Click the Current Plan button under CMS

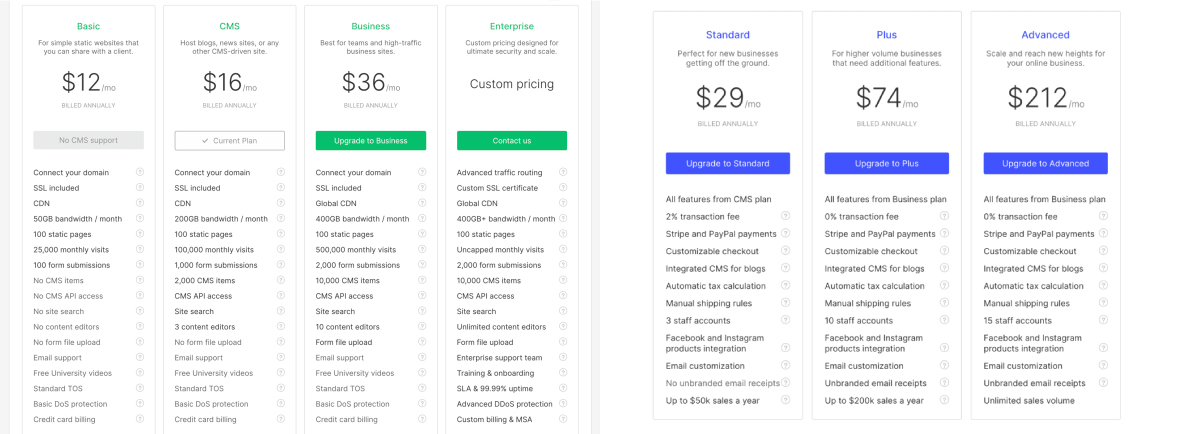(x=230, y=141)
